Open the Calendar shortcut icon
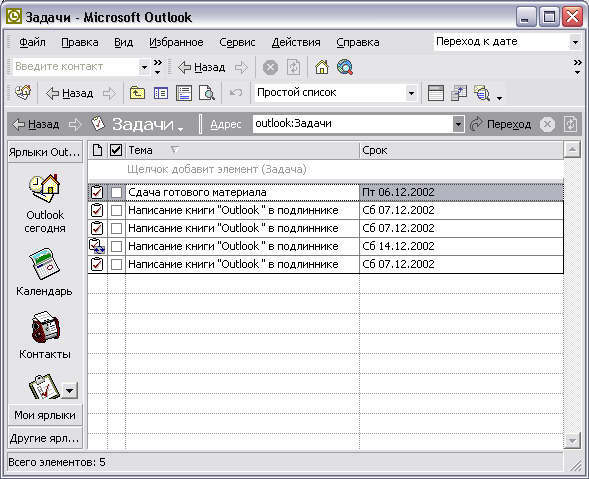 [44, 264]
